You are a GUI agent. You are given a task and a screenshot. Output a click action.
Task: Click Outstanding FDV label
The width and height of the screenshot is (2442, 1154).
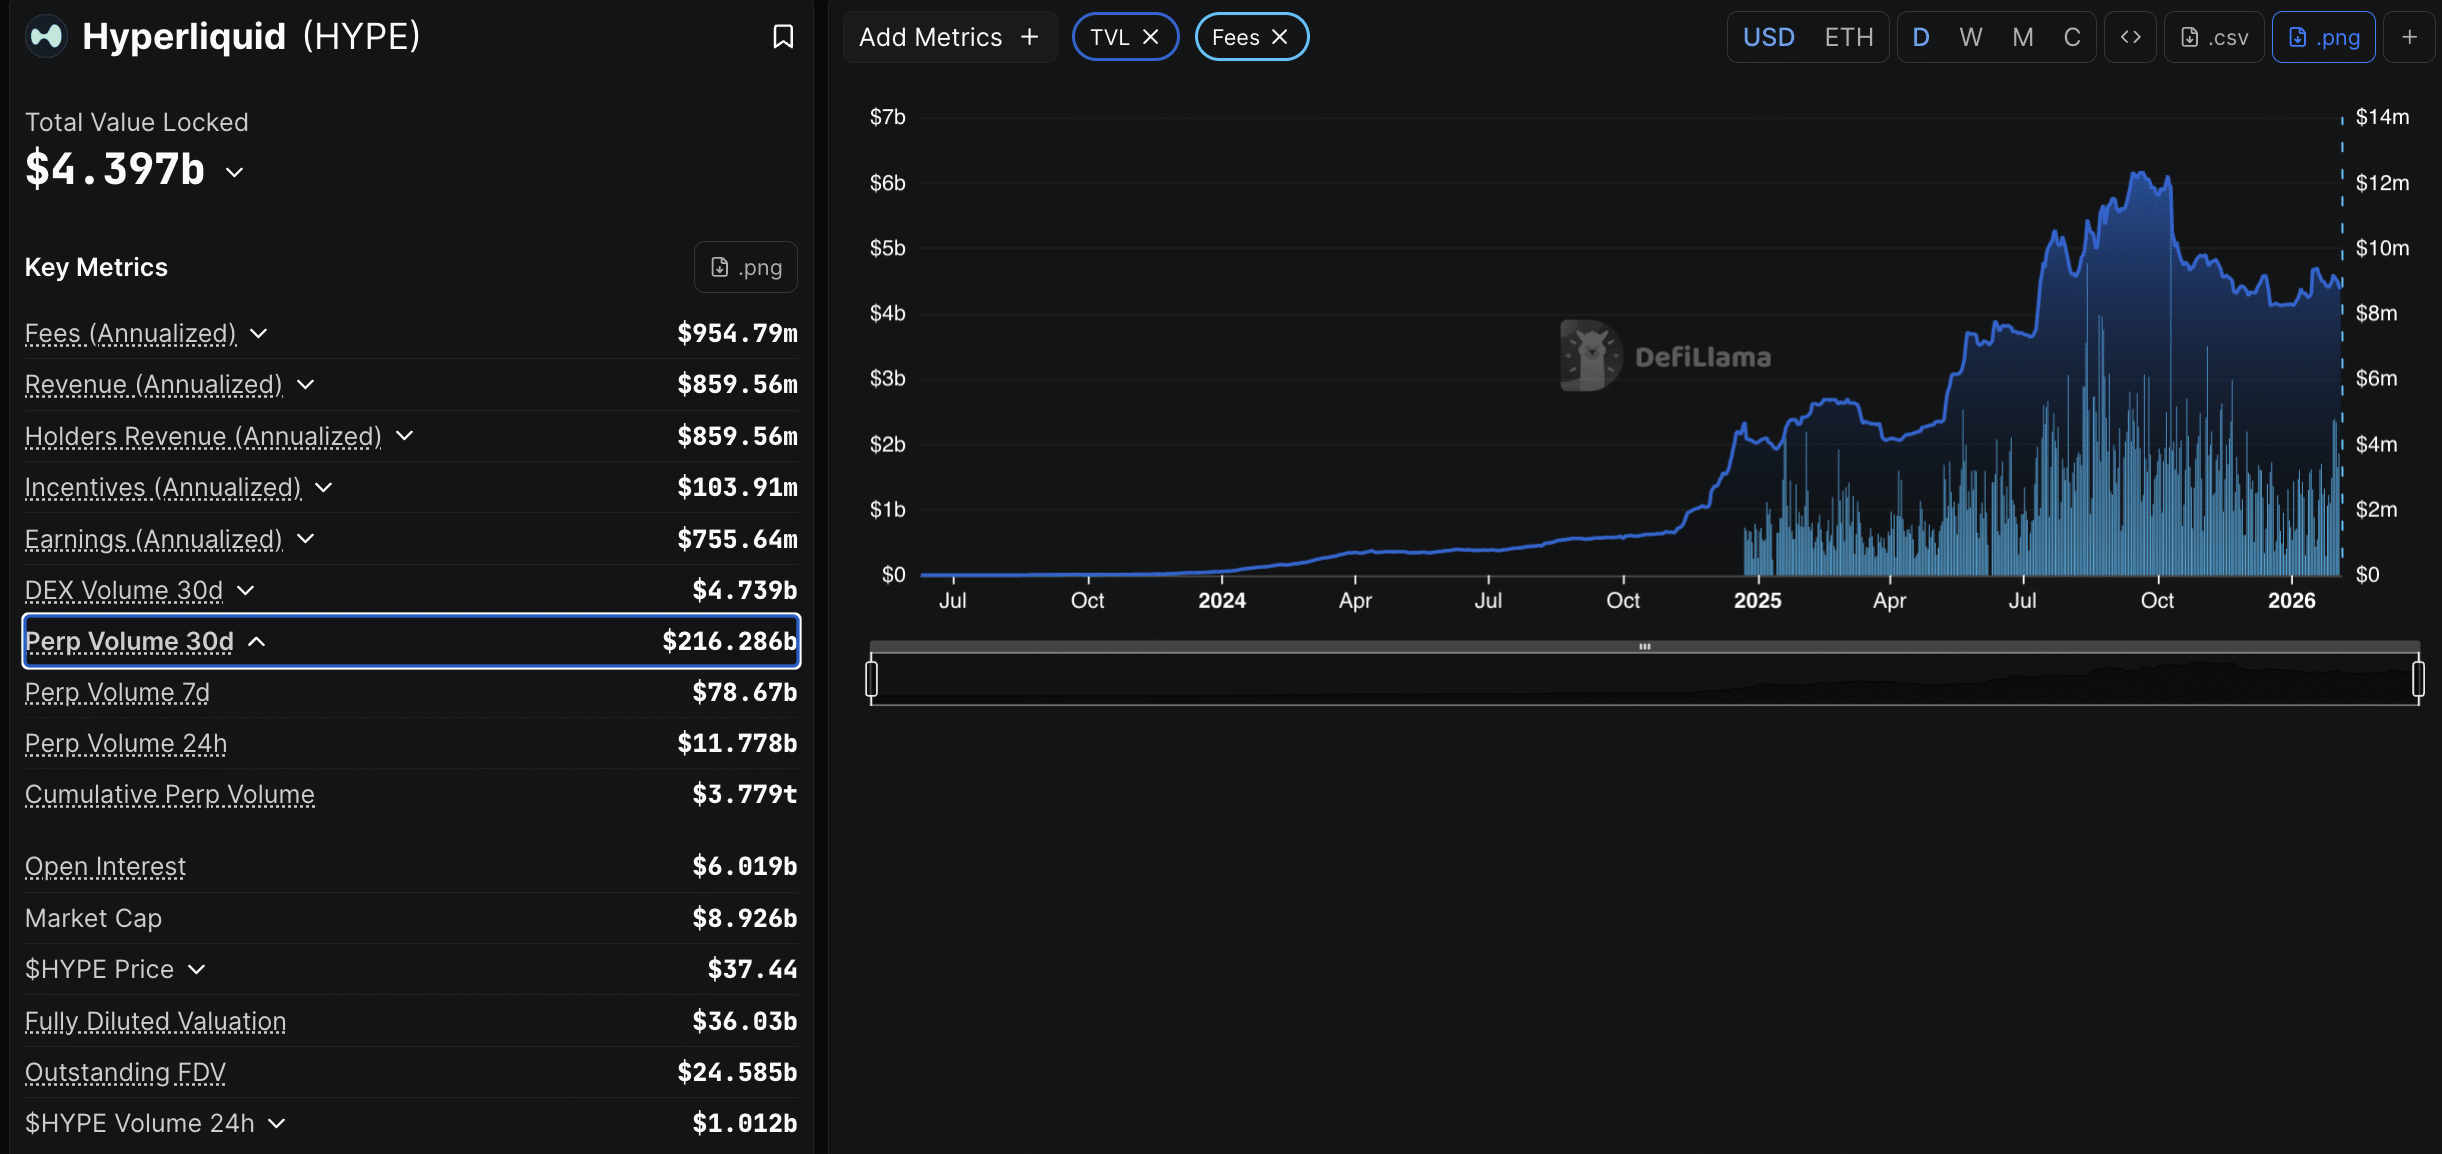coord(125,1072)
